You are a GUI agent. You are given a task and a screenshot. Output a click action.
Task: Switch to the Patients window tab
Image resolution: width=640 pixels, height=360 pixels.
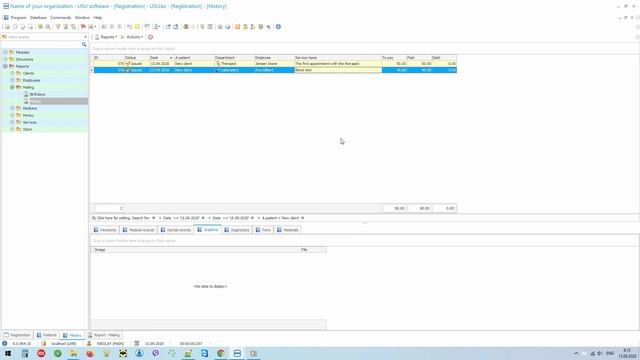47,335
